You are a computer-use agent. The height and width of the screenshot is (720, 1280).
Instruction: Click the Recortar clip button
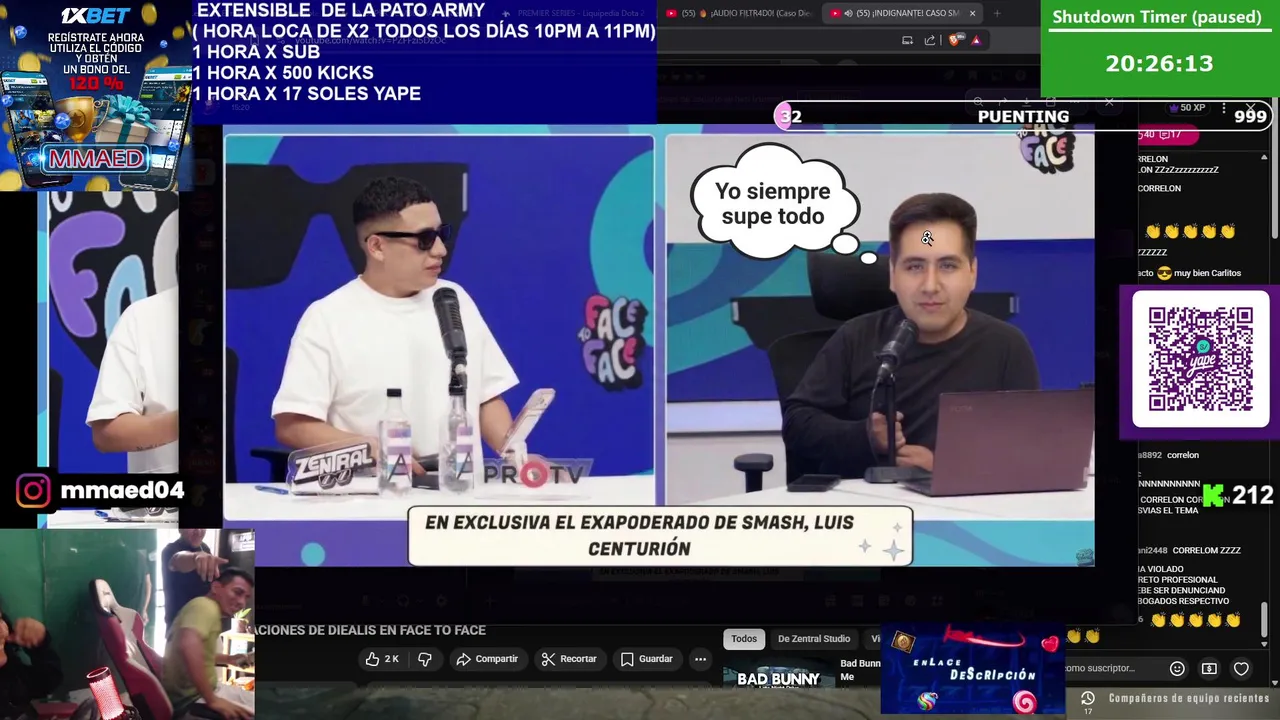pyautogui.click(x=569, y=659)
